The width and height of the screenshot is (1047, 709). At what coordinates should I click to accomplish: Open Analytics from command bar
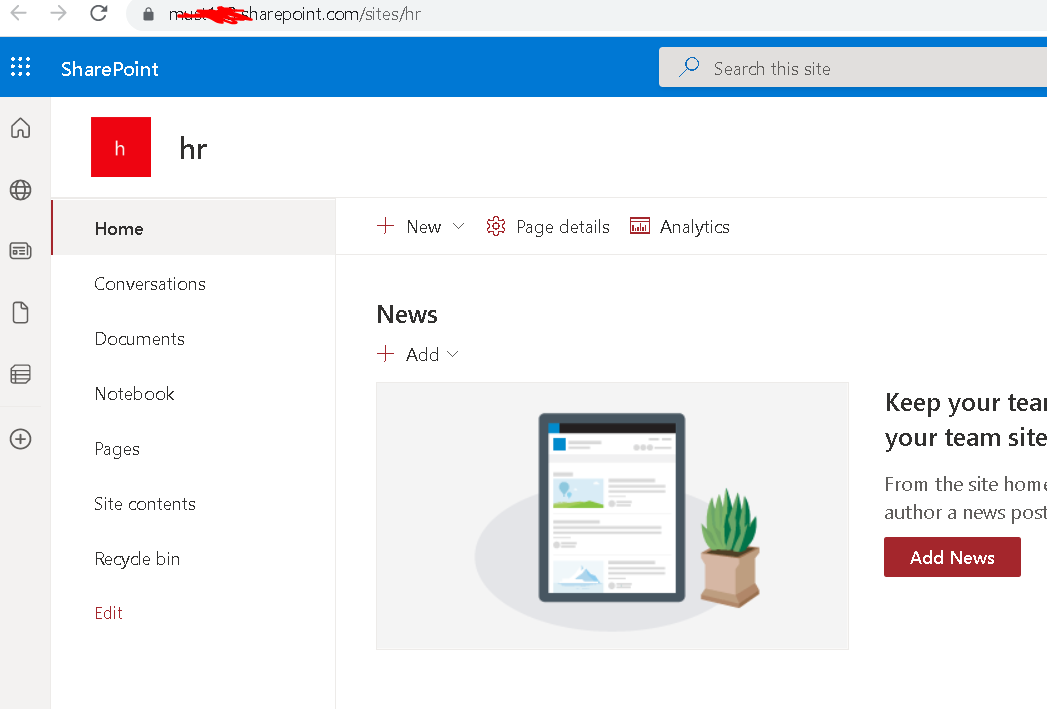pos(679,227)
